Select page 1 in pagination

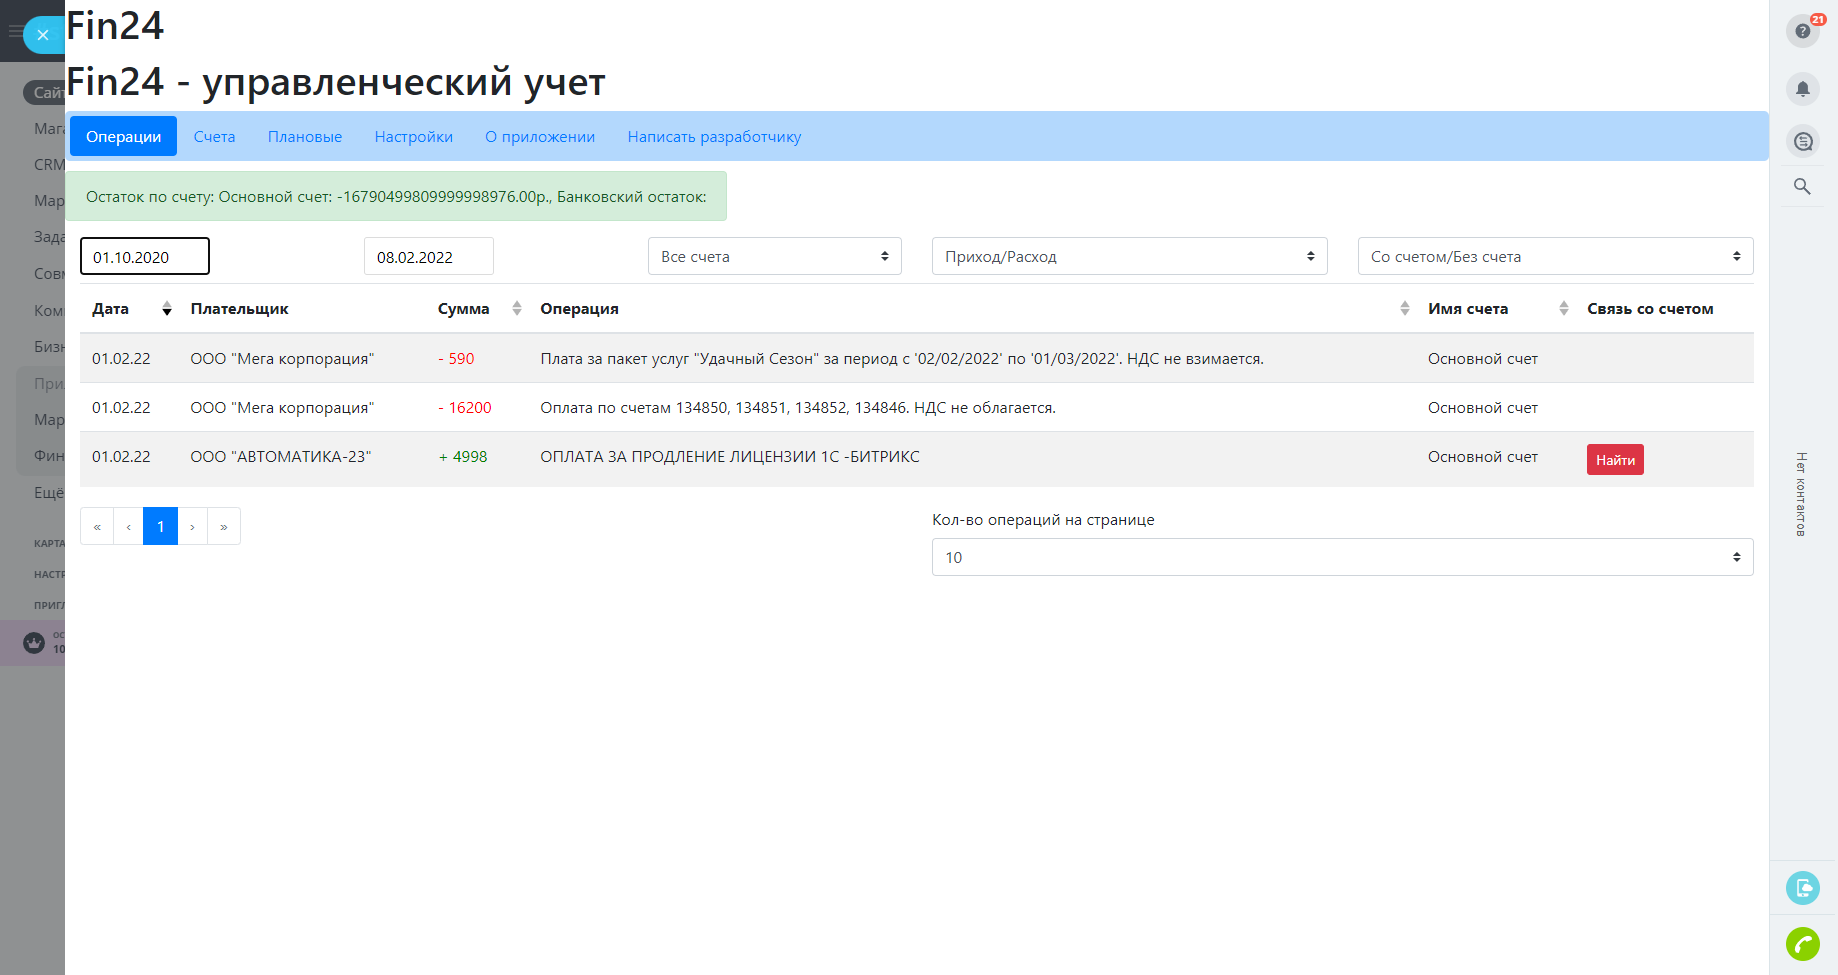(x=160, y=526)
